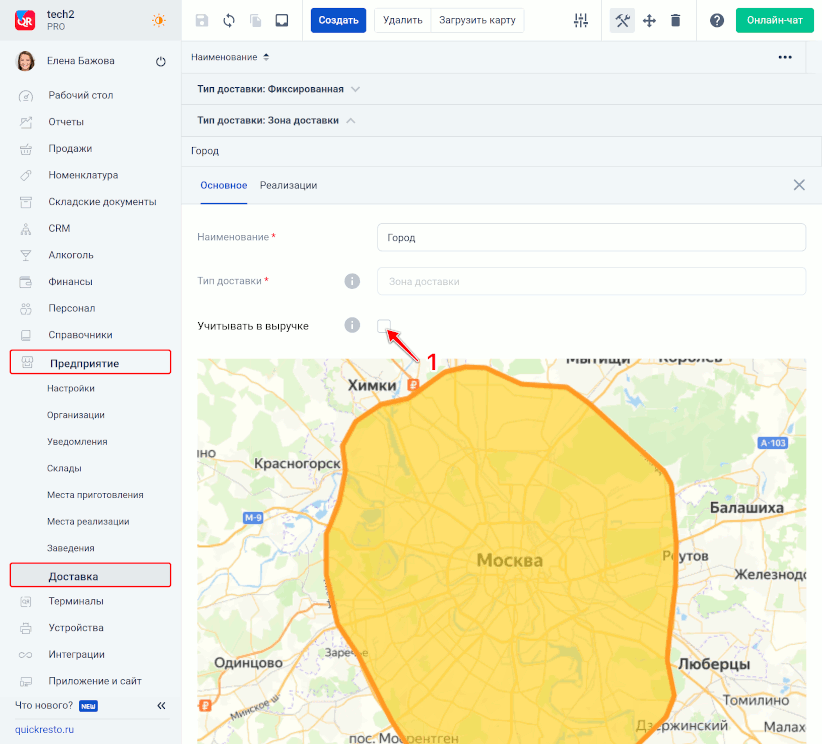Click the refresh arrows icon

coord(229,20)
